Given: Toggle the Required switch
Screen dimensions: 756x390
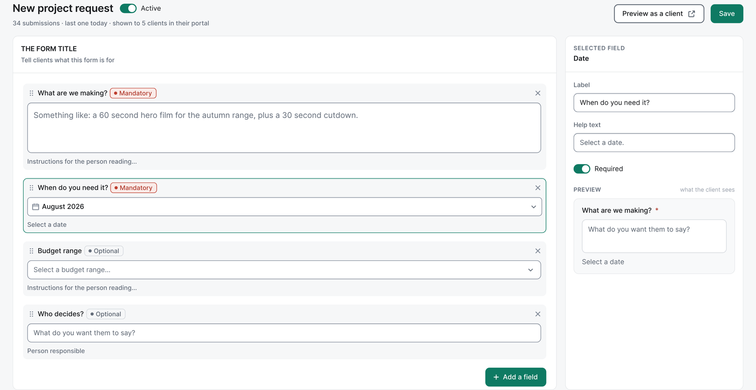Looking at the screenshot, I should [x=582, y=169].
